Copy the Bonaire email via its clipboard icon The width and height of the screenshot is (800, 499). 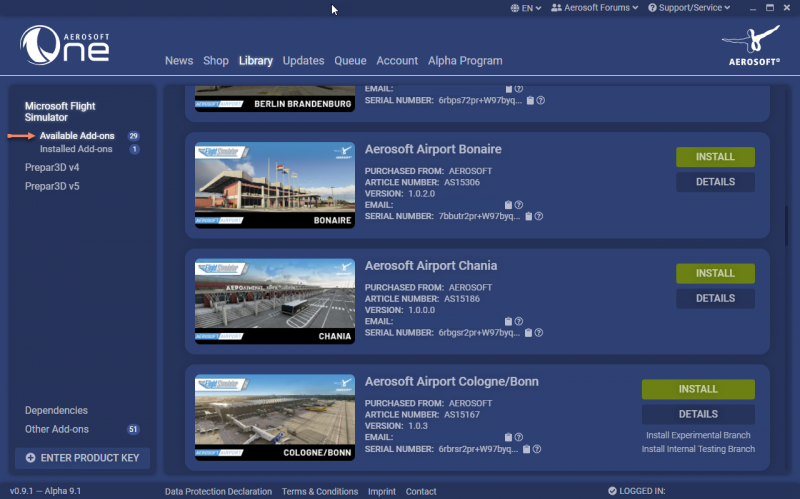[x=508, y=205]
